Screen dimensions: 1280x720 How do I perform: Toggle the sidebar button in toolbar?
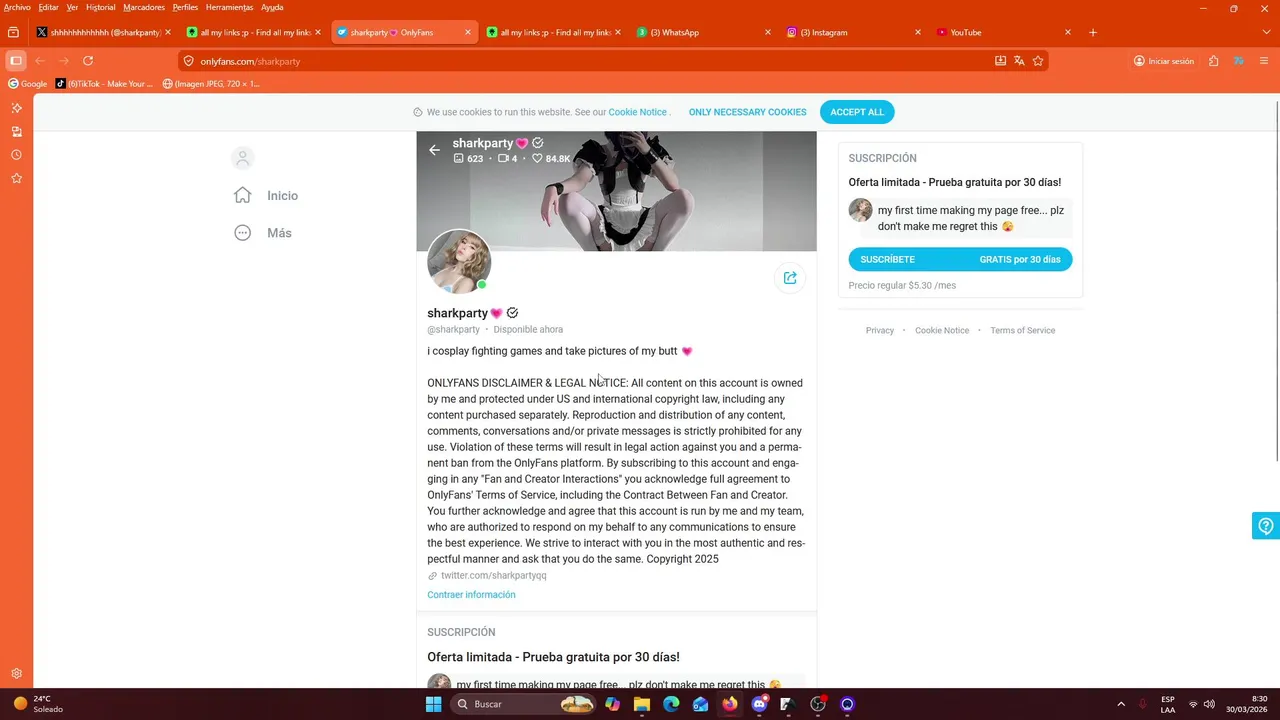click(x=16, y=61)
